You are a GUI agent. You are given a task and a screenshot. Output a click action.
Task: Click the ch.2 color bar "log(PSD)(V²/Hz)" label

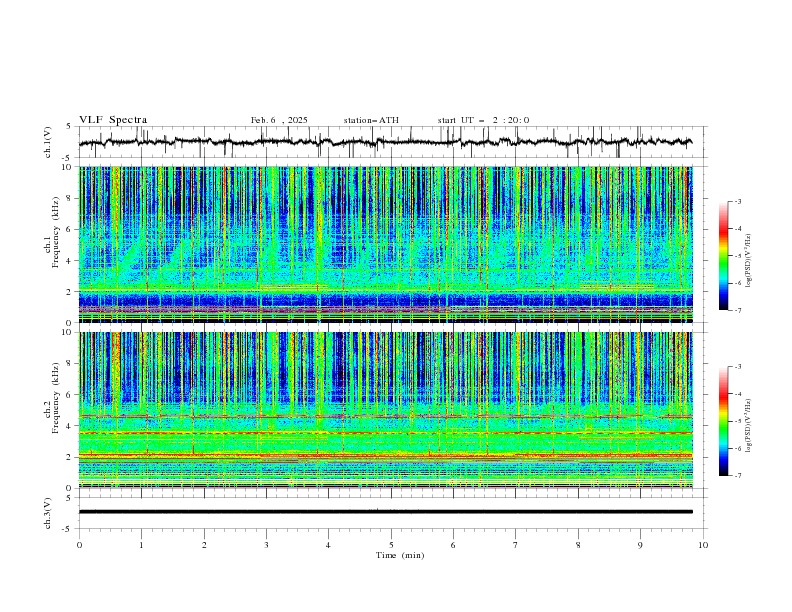(749, 426)
